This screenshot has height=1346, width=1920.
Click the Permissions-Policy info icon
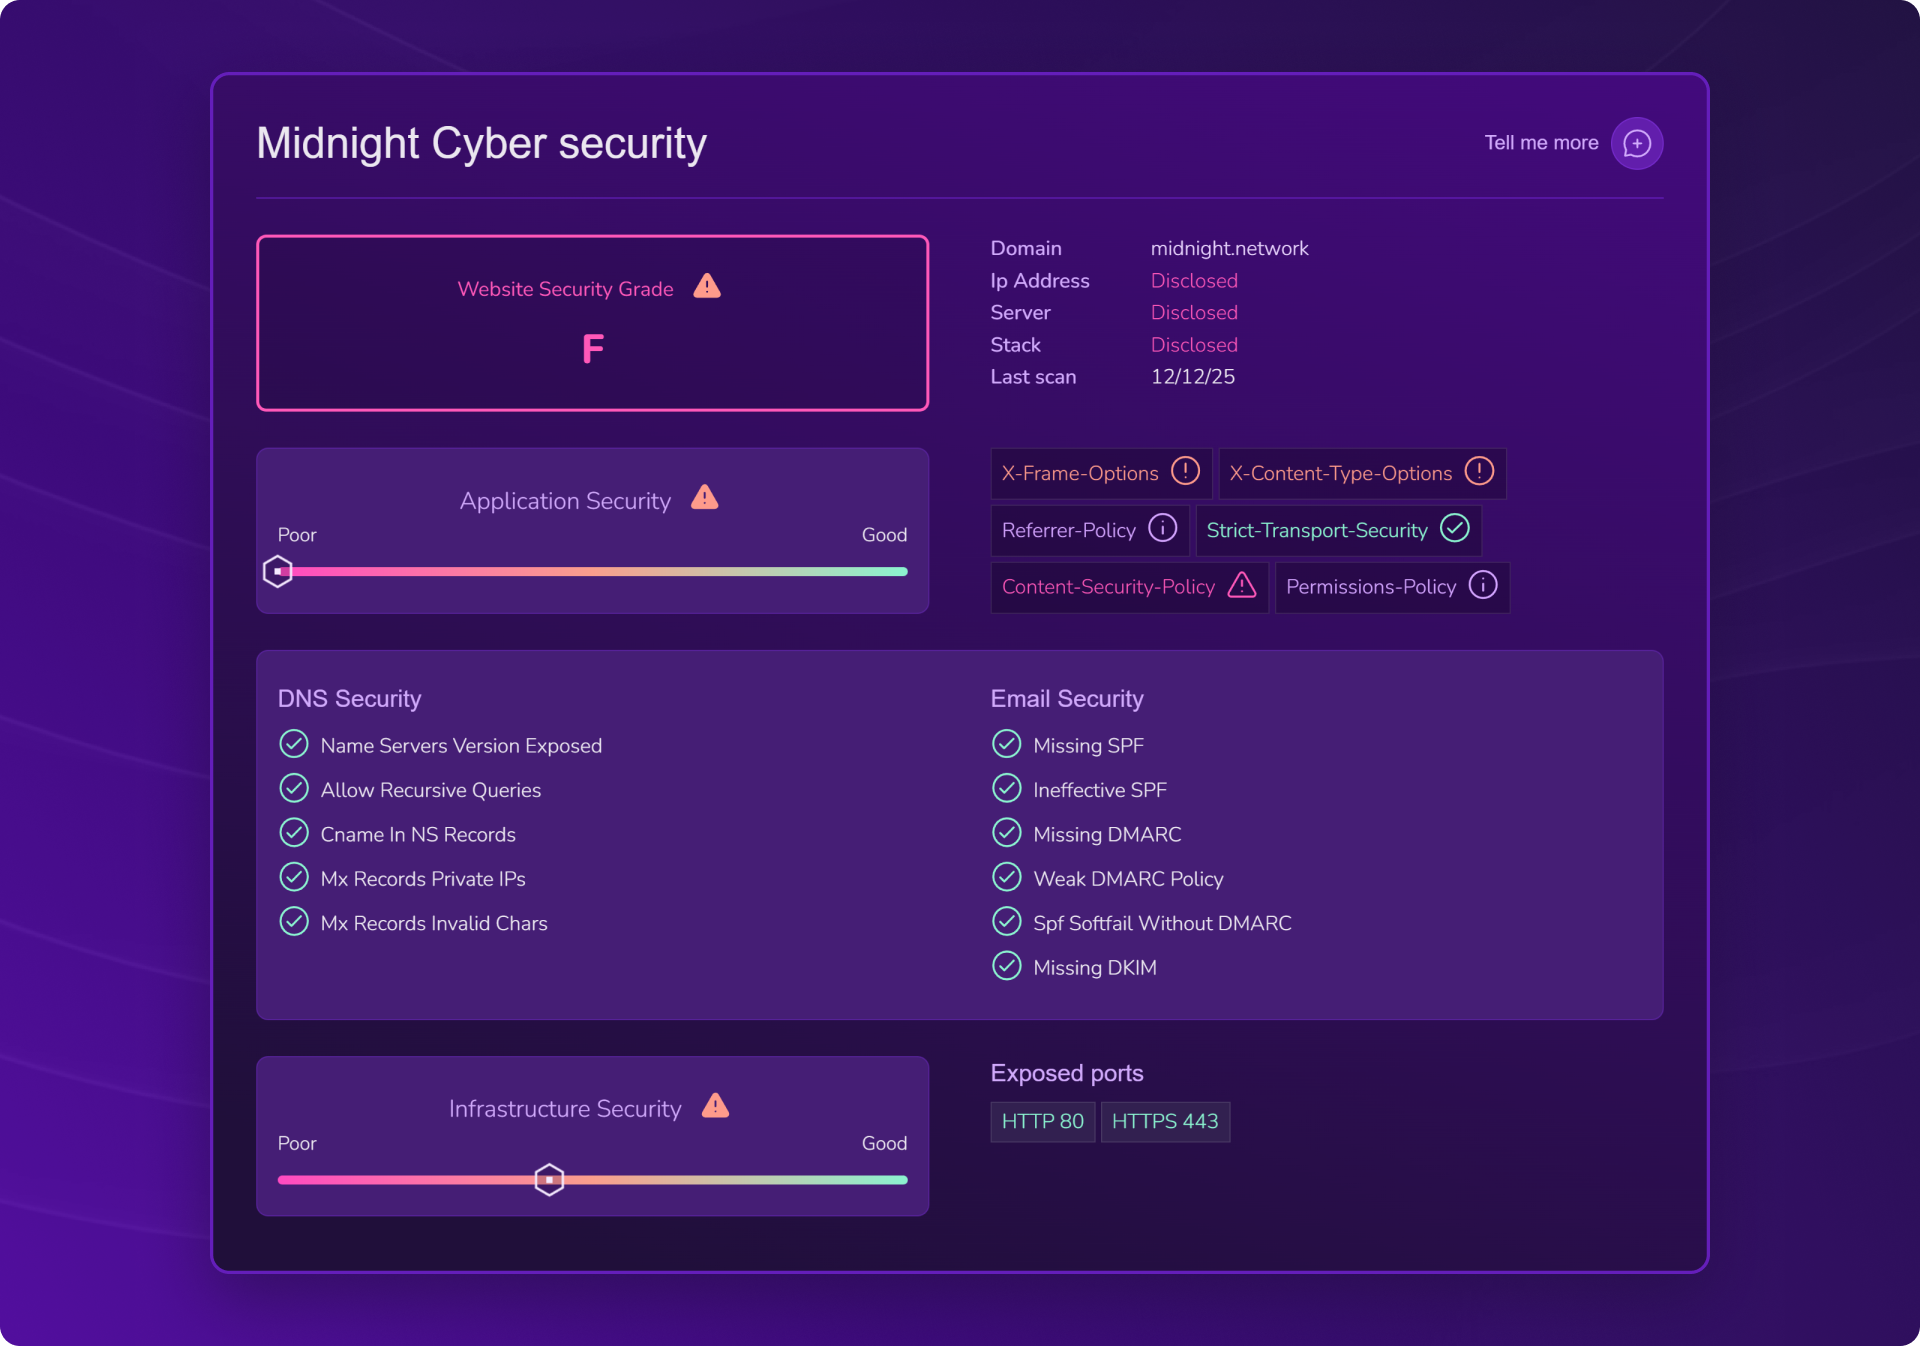(1482, 585)
